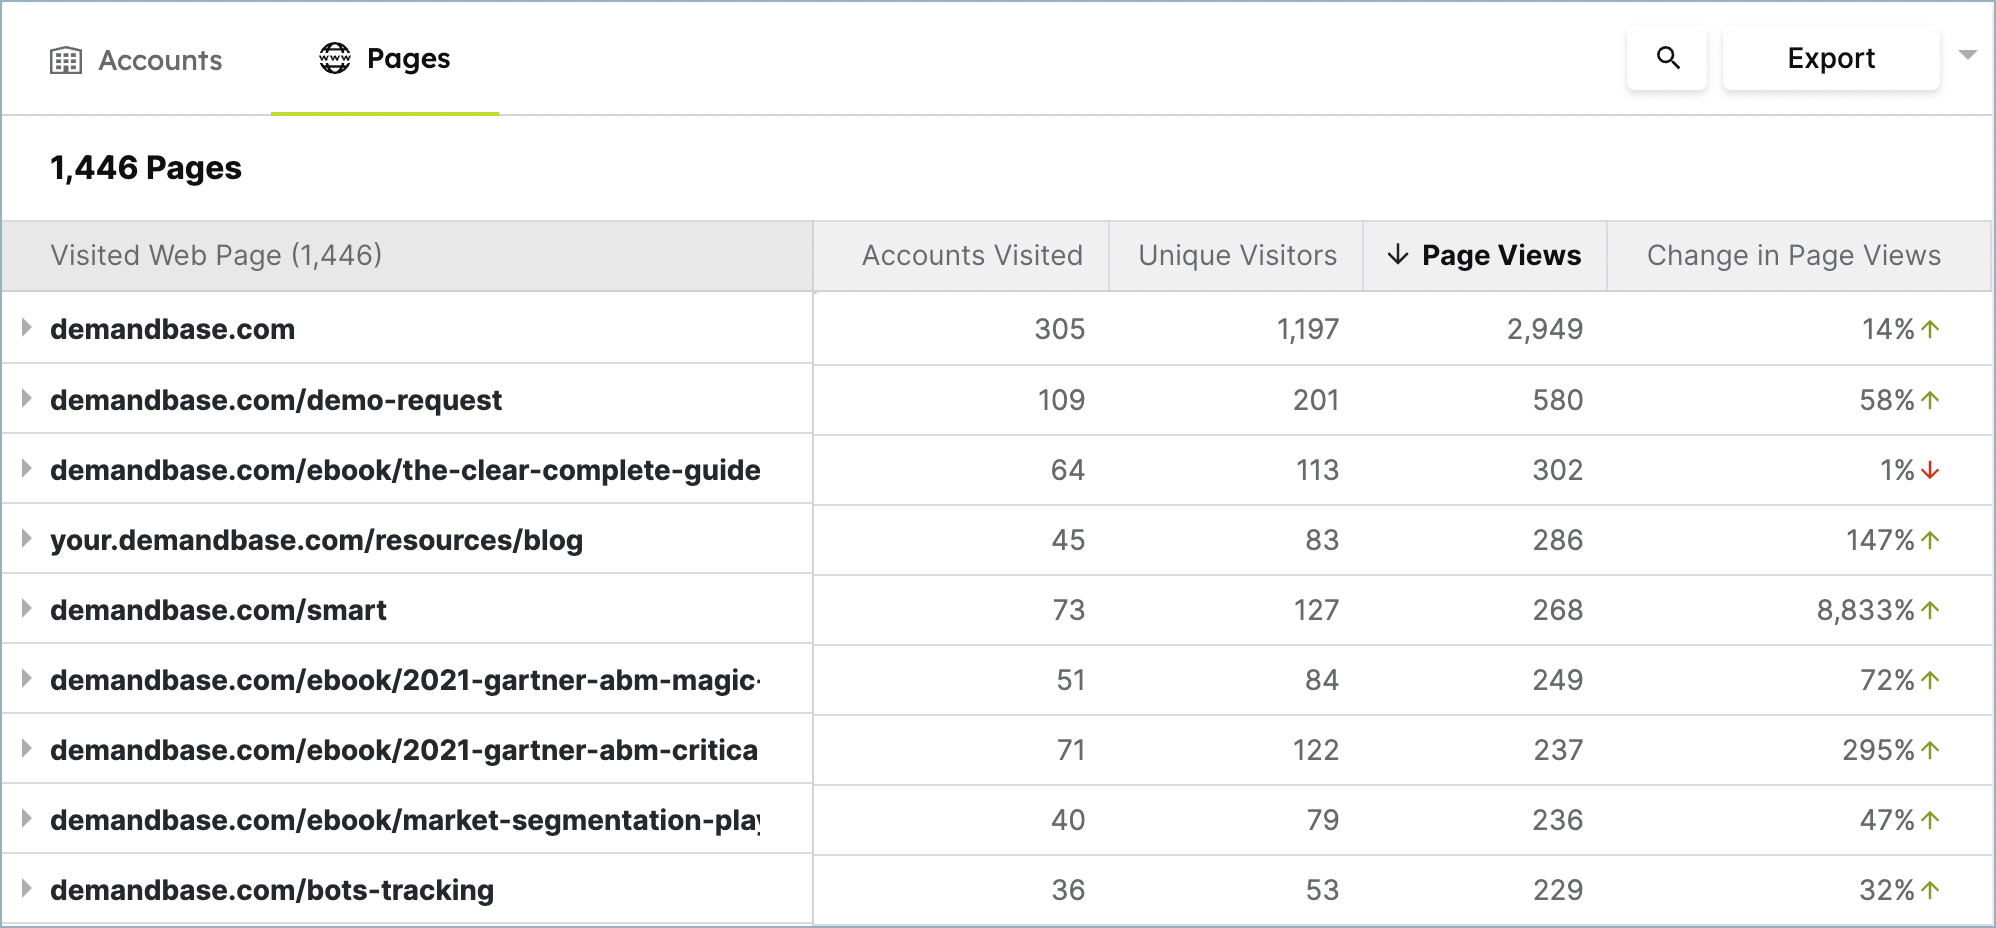Expand the the-clear-complete-guide ebook row
Viewport: 1996px width, 928px height.
tap(27, 468)
